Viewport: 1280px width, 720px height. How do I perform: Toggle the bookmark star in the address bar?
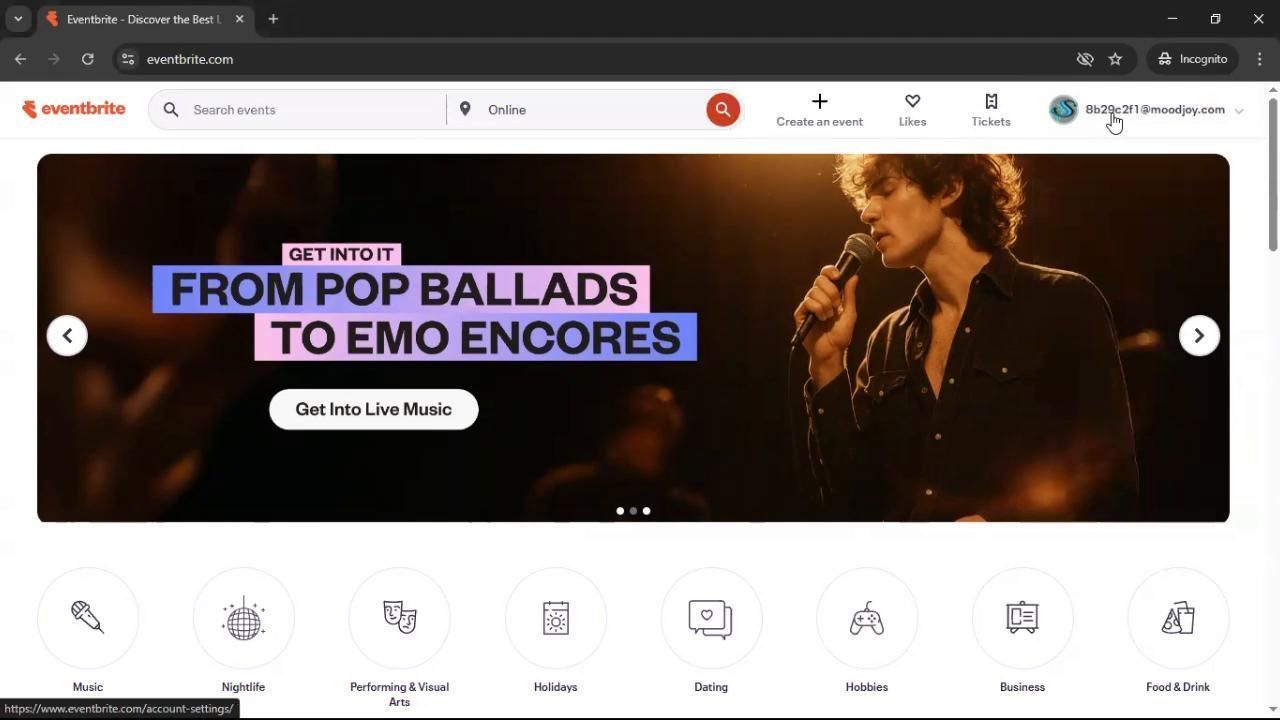pos(1115,59)
